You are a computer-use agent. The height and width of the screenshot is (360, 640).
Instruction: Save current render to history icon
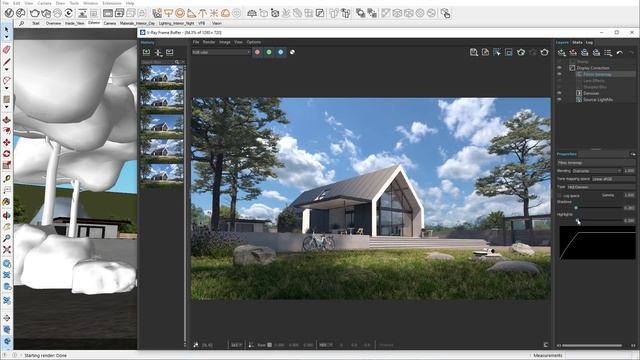click(147, 52)
